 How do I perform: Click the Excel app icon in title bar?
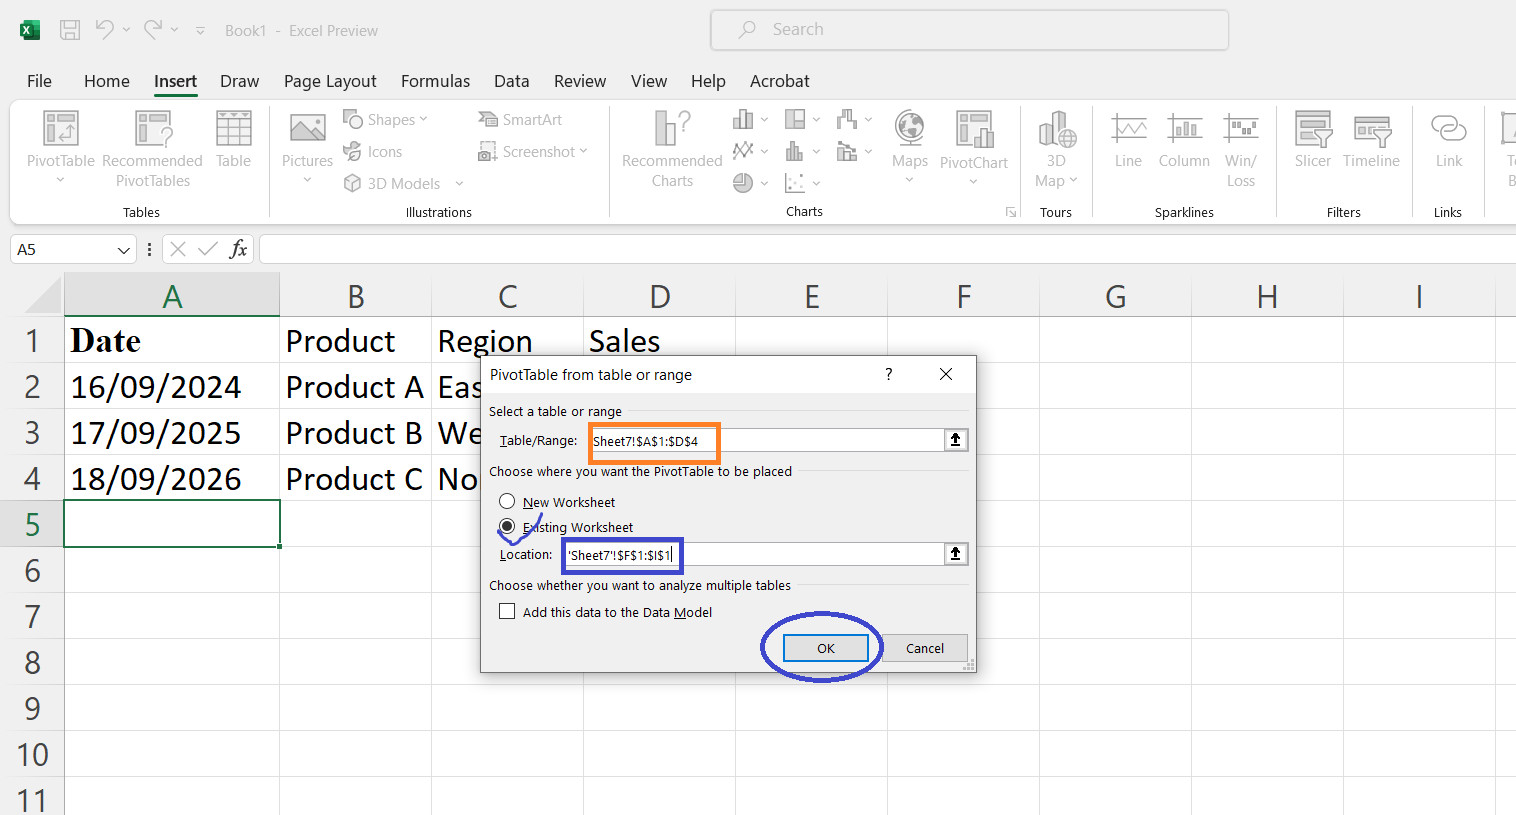(x=30, y=30)
